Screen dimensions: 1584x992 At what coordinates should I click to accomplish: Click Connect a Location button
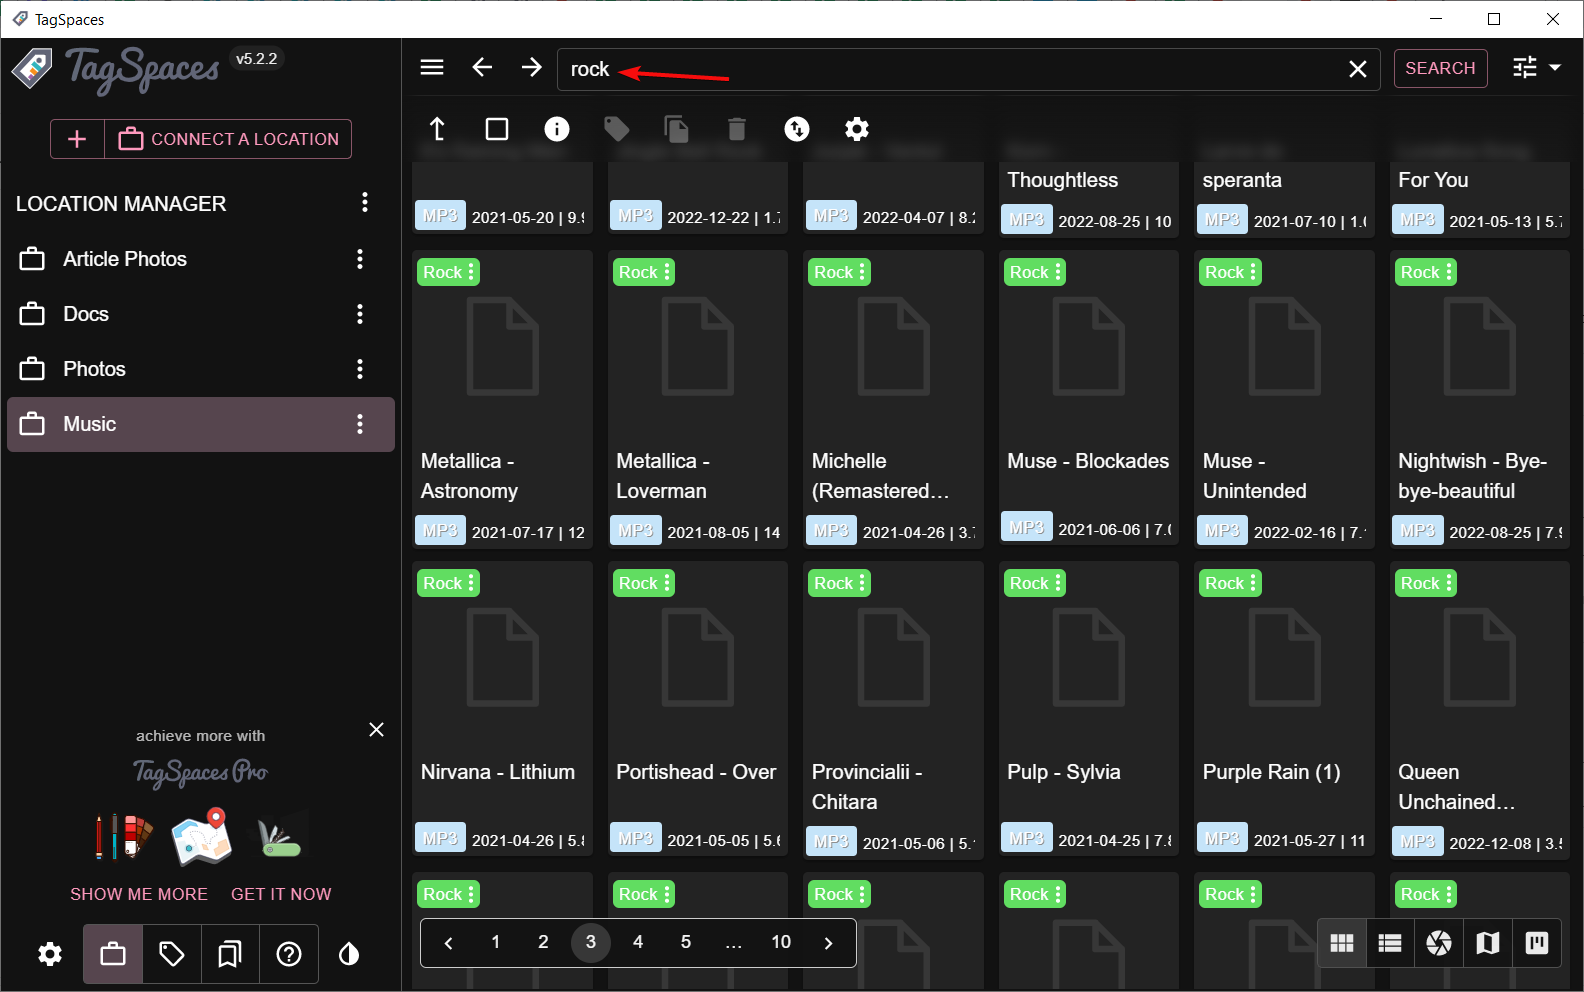point(228,139)
